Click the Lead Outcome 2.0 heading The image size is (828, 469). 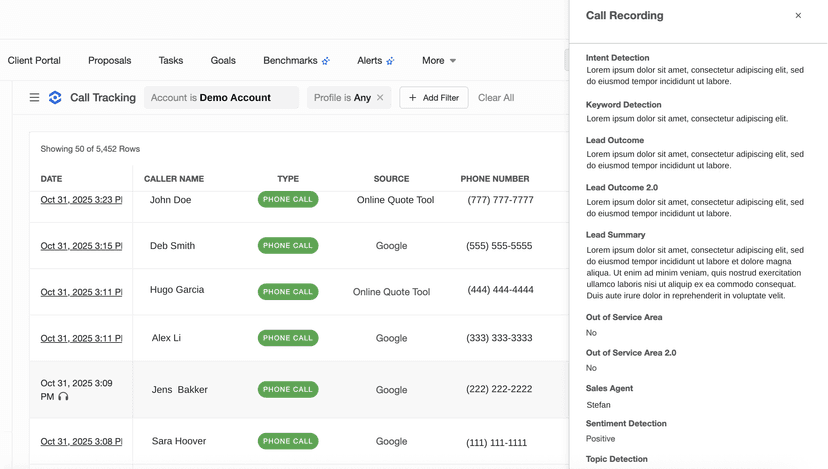click(622, 187)
